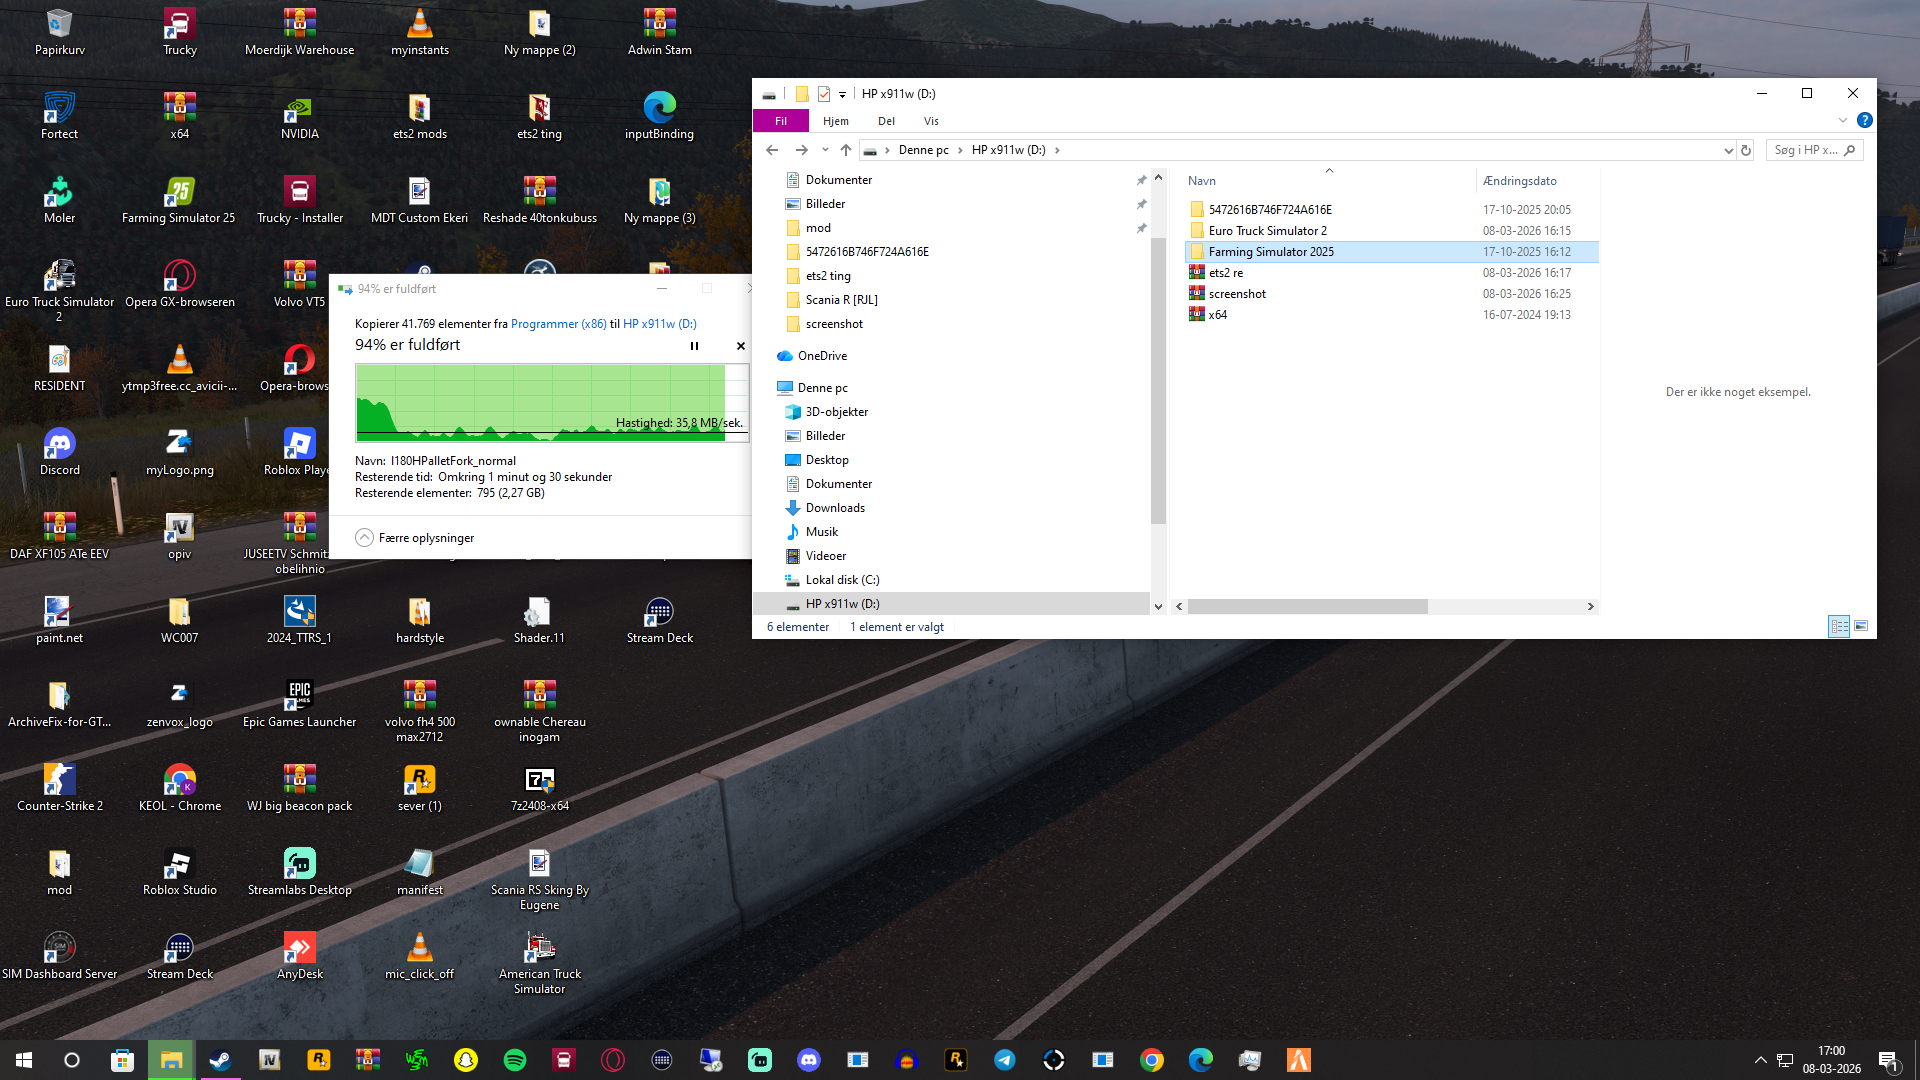Viewport: 1920px width, 1080px height.
Task: Expand the ribbon with the chevron
Action: coord(1842,120)
